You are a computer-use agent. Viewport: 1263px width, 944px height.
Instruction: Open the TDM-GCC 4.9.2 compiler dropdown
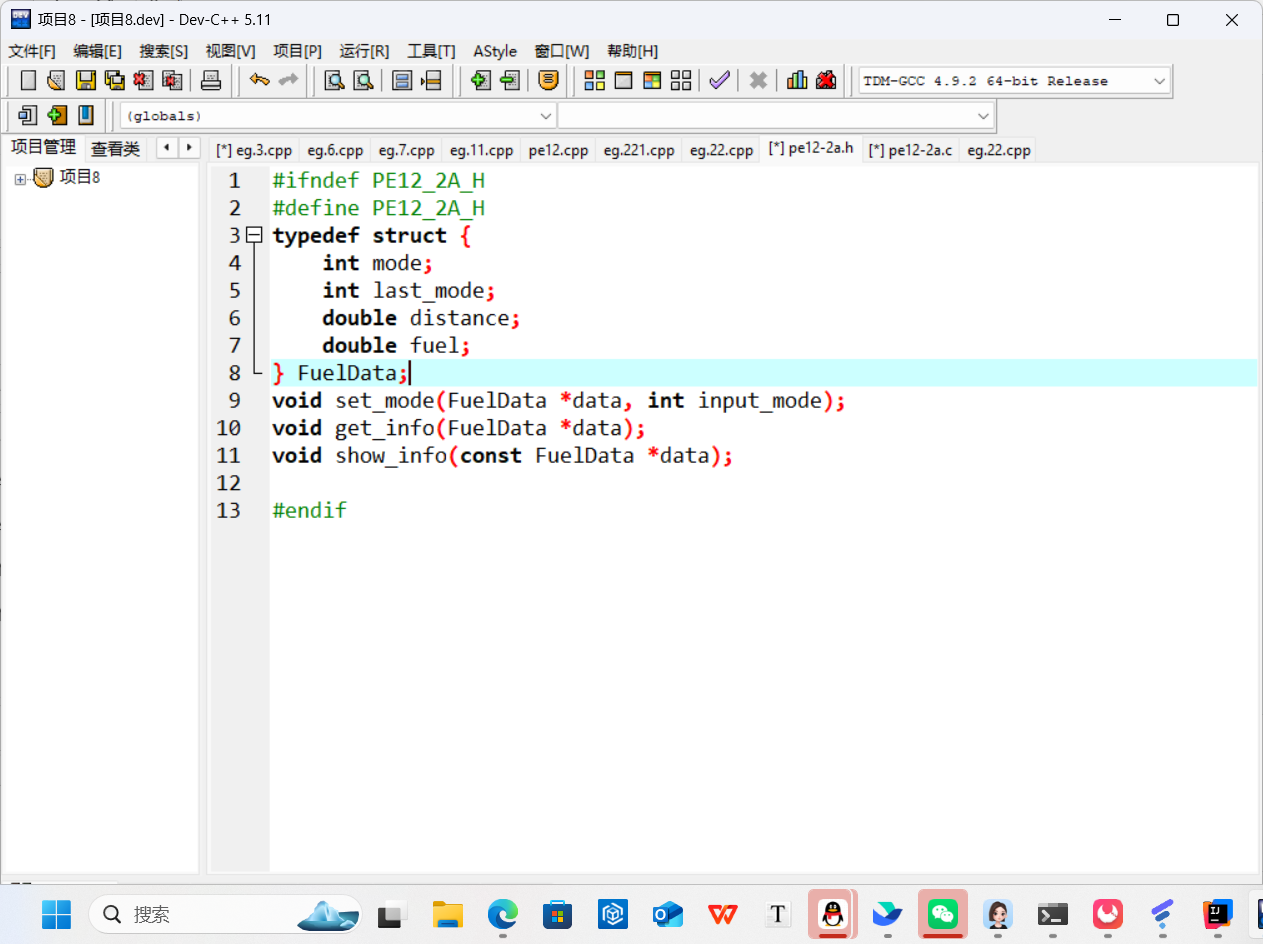(x=1014, y=81)
